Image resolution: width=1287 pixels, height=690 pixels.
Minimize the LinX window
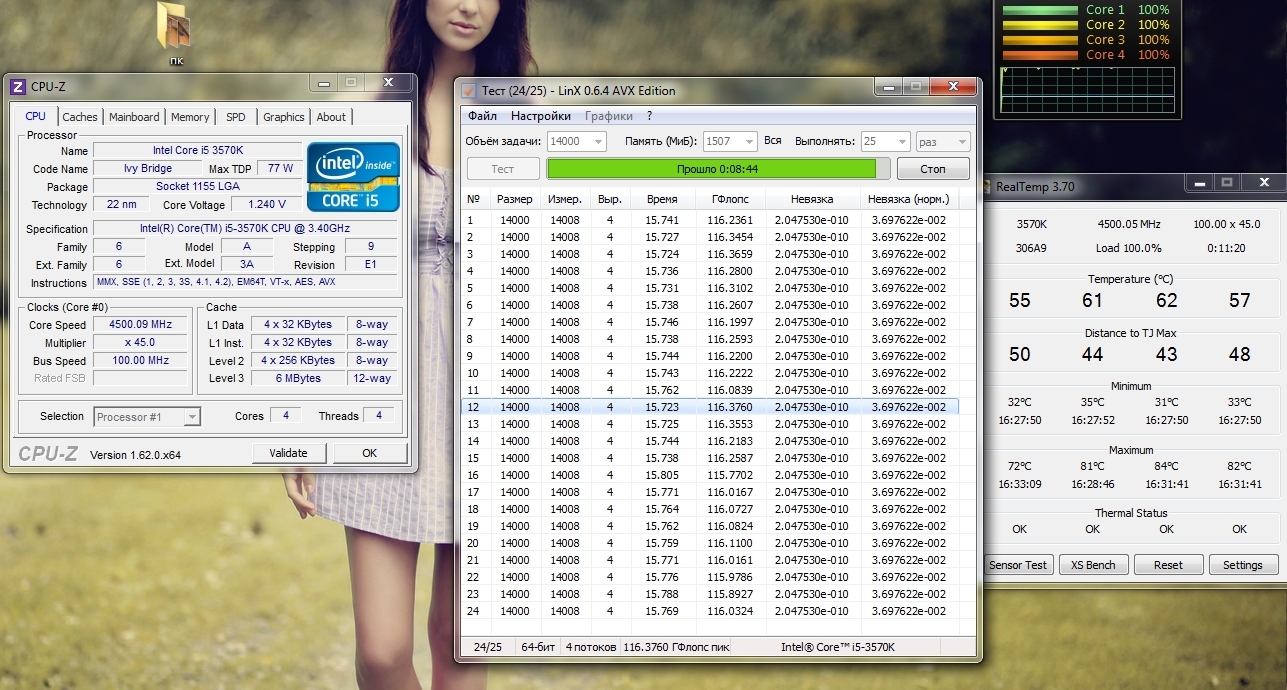(888, 88)
